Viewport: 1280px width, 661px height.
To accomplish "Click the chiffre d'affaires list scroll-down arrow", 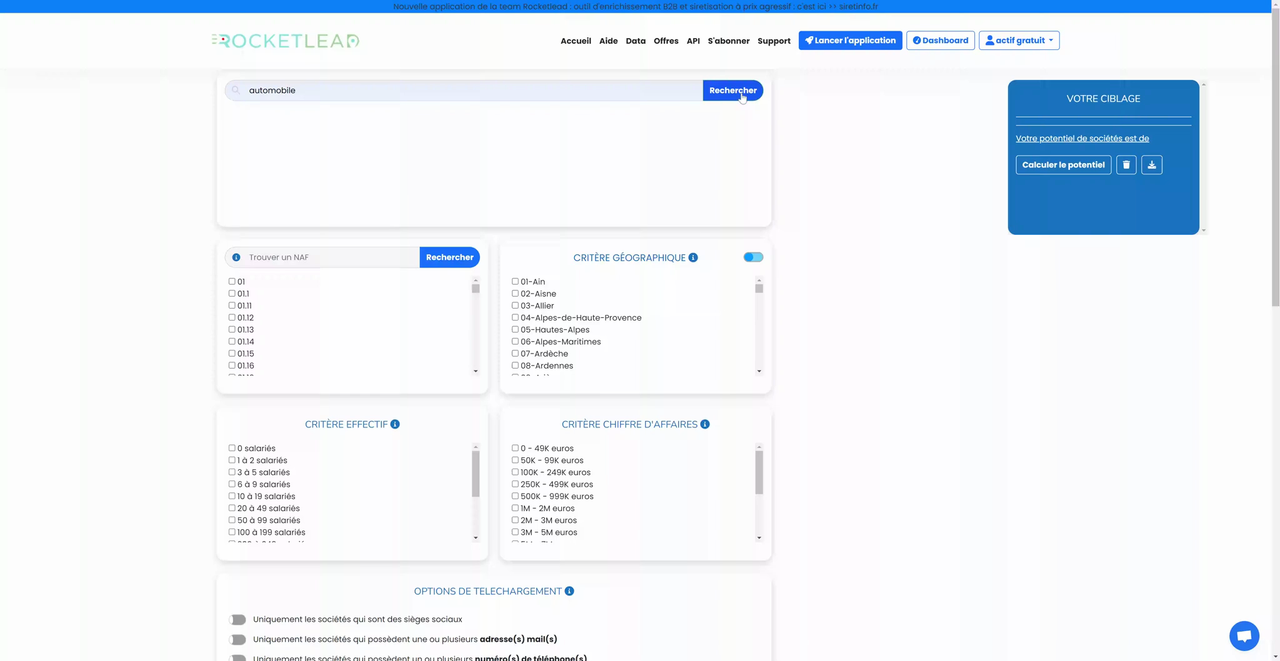I will 759,538.
